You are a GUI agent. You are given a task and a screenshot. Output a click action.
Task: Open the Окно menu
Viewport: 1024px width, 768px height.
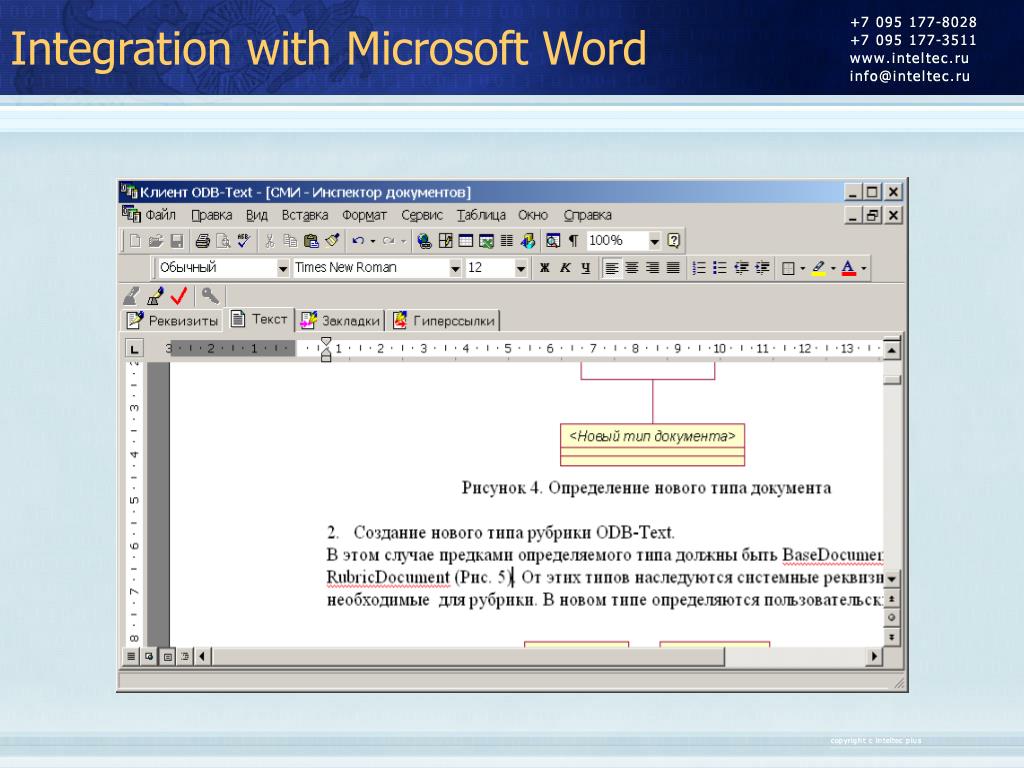[x=533, y=215]
